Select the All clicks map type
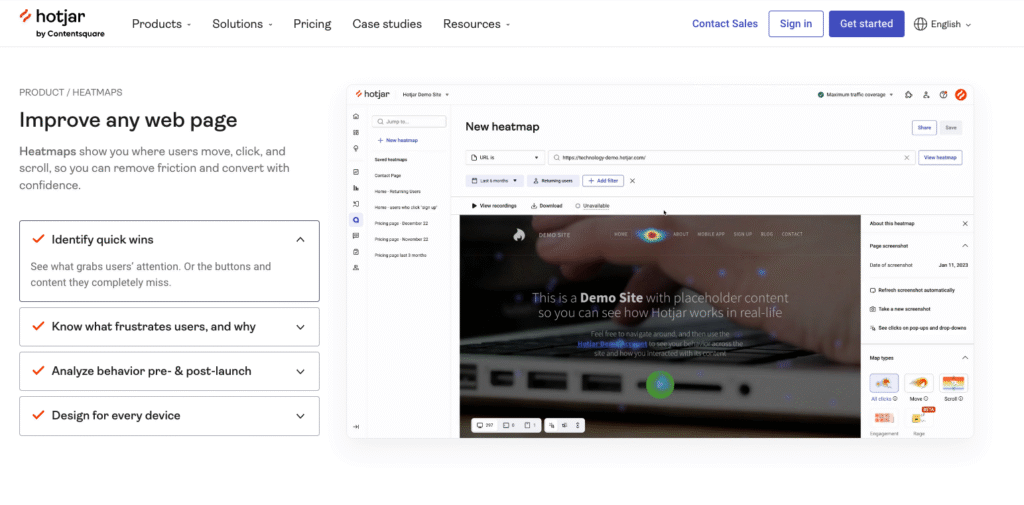 click(x=884, y=383)
